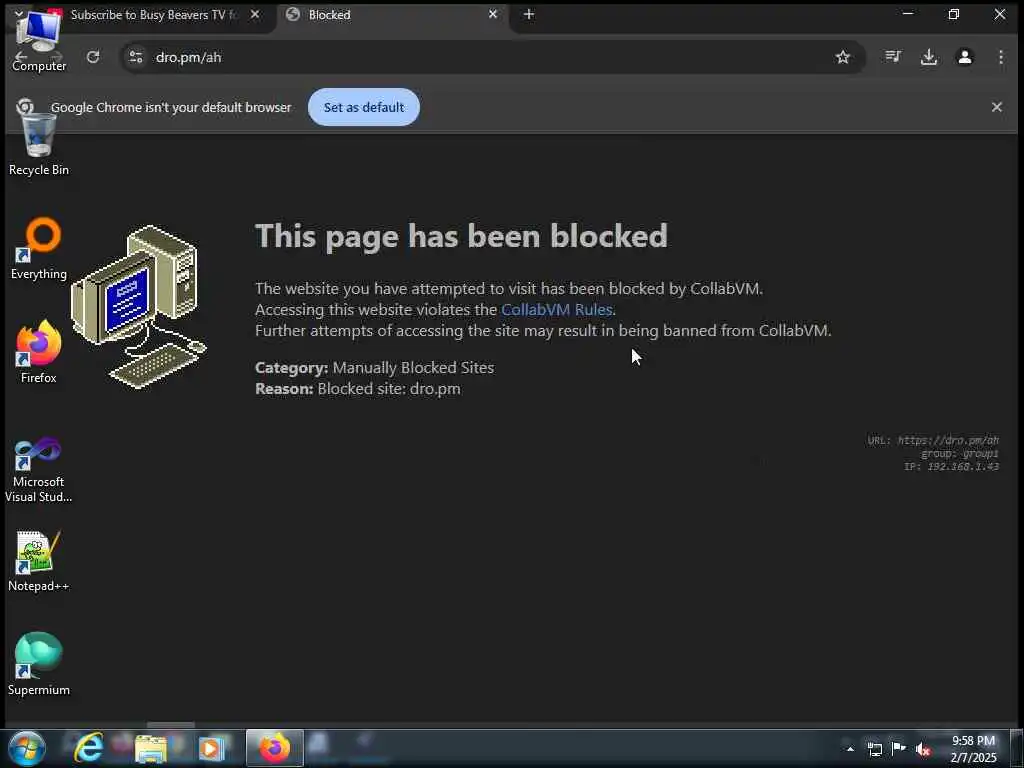Reload the dro.pm/ah page
Image resolution: width=1024 pixels, height=768 pixels.
tap(93, 57)
